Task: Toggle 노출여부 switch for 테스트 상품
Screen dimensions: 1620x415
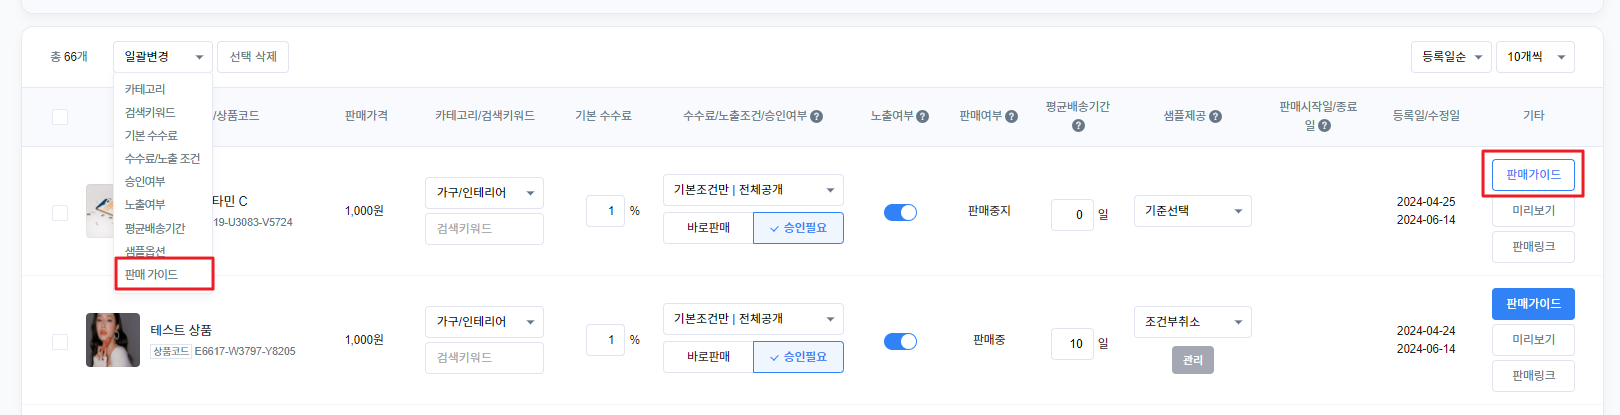Action: point(900,341)
